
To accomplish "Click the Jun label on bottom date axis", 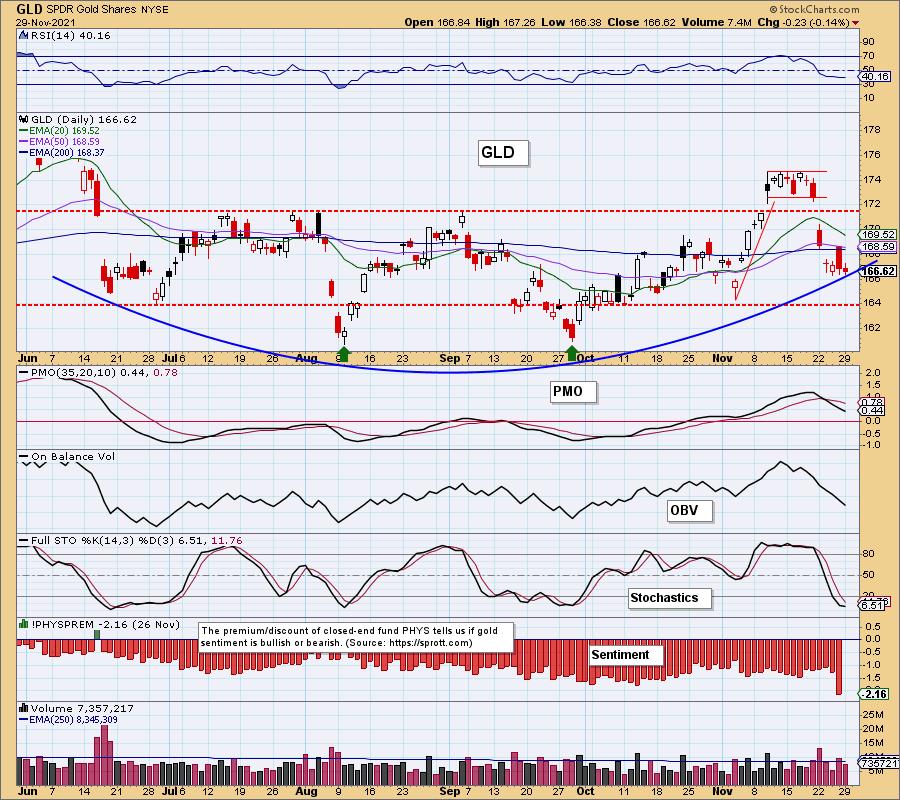I will click(x=28, y=791).
